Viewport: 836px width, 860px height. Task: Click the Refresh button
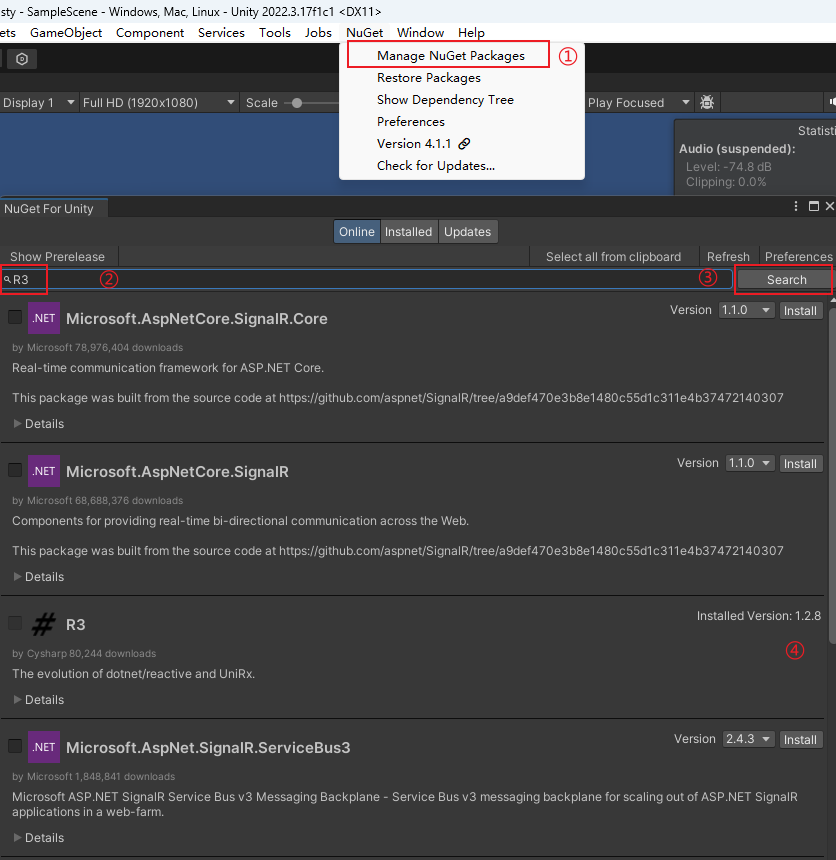point(728,257)
